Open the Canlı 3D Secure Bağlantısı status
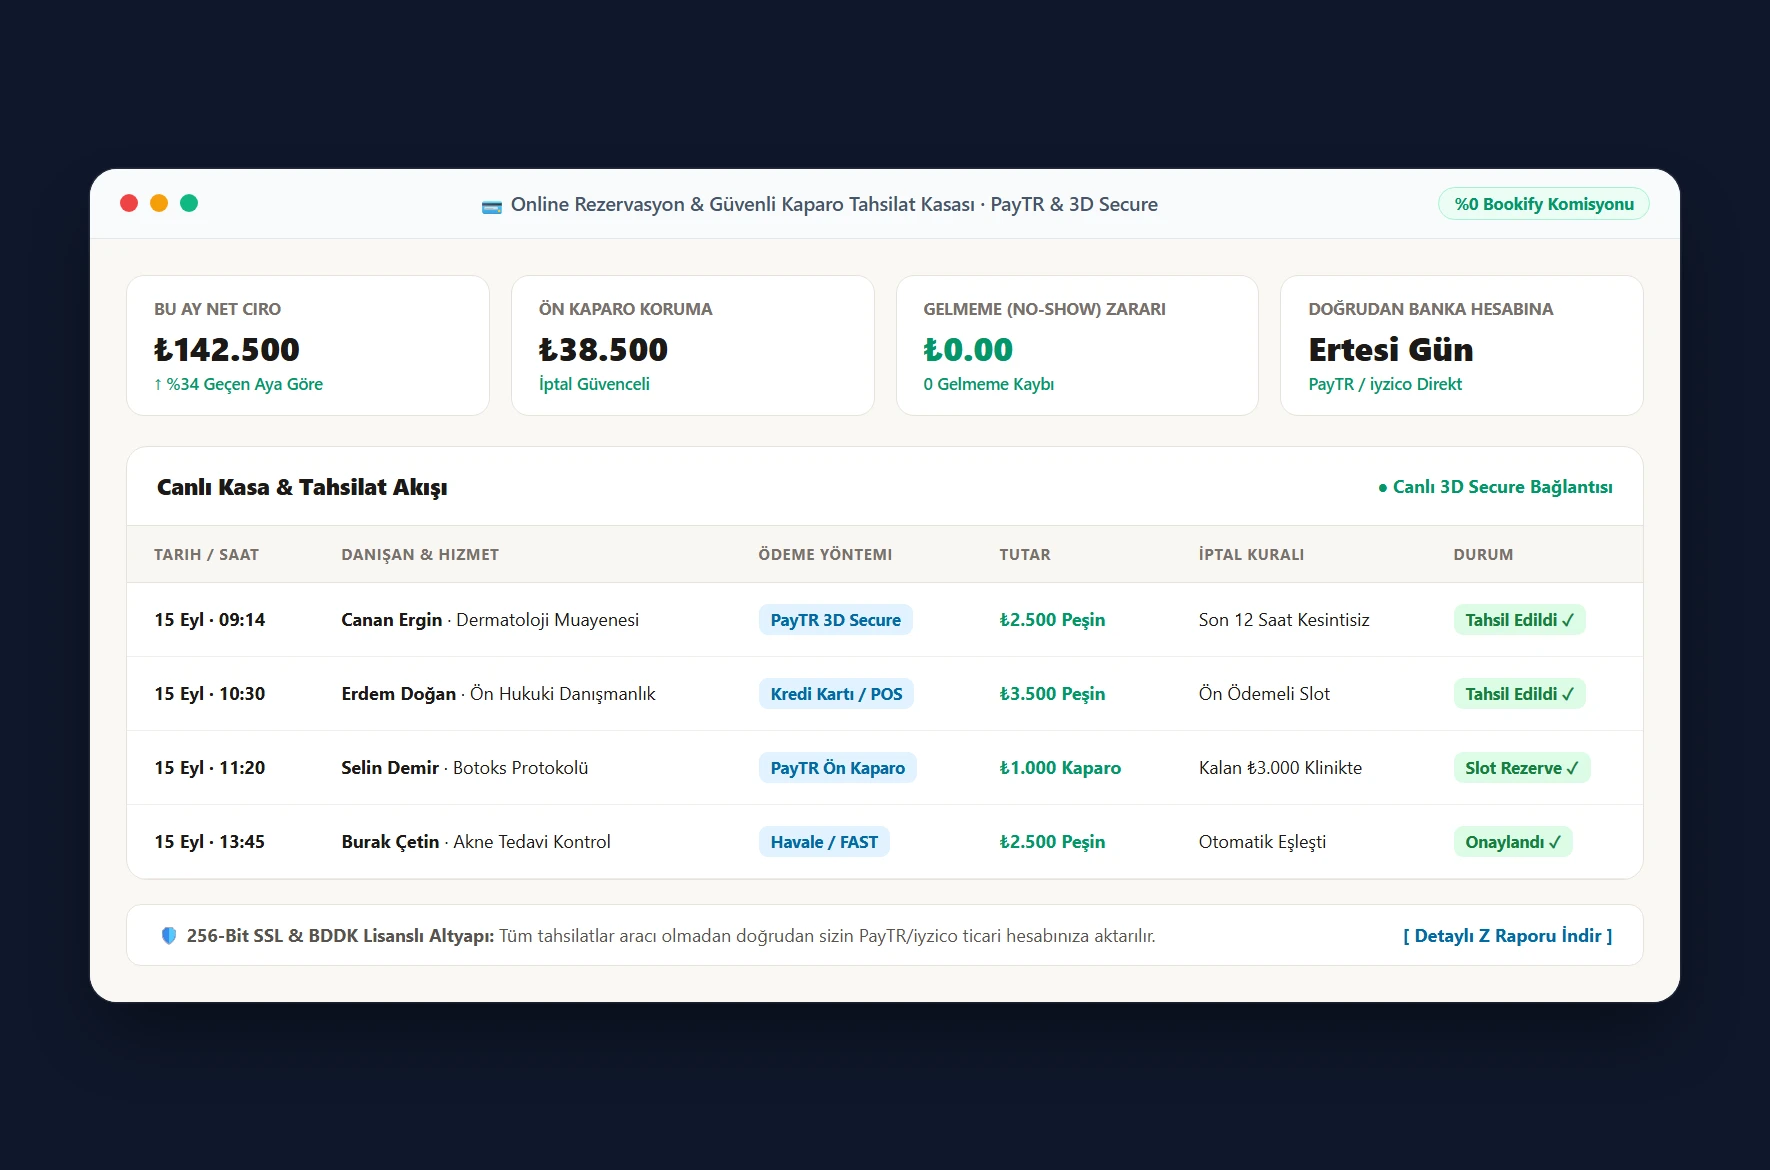Image resolution: width=1770 pixels, height=1170 pixels. coord(1495,487)
